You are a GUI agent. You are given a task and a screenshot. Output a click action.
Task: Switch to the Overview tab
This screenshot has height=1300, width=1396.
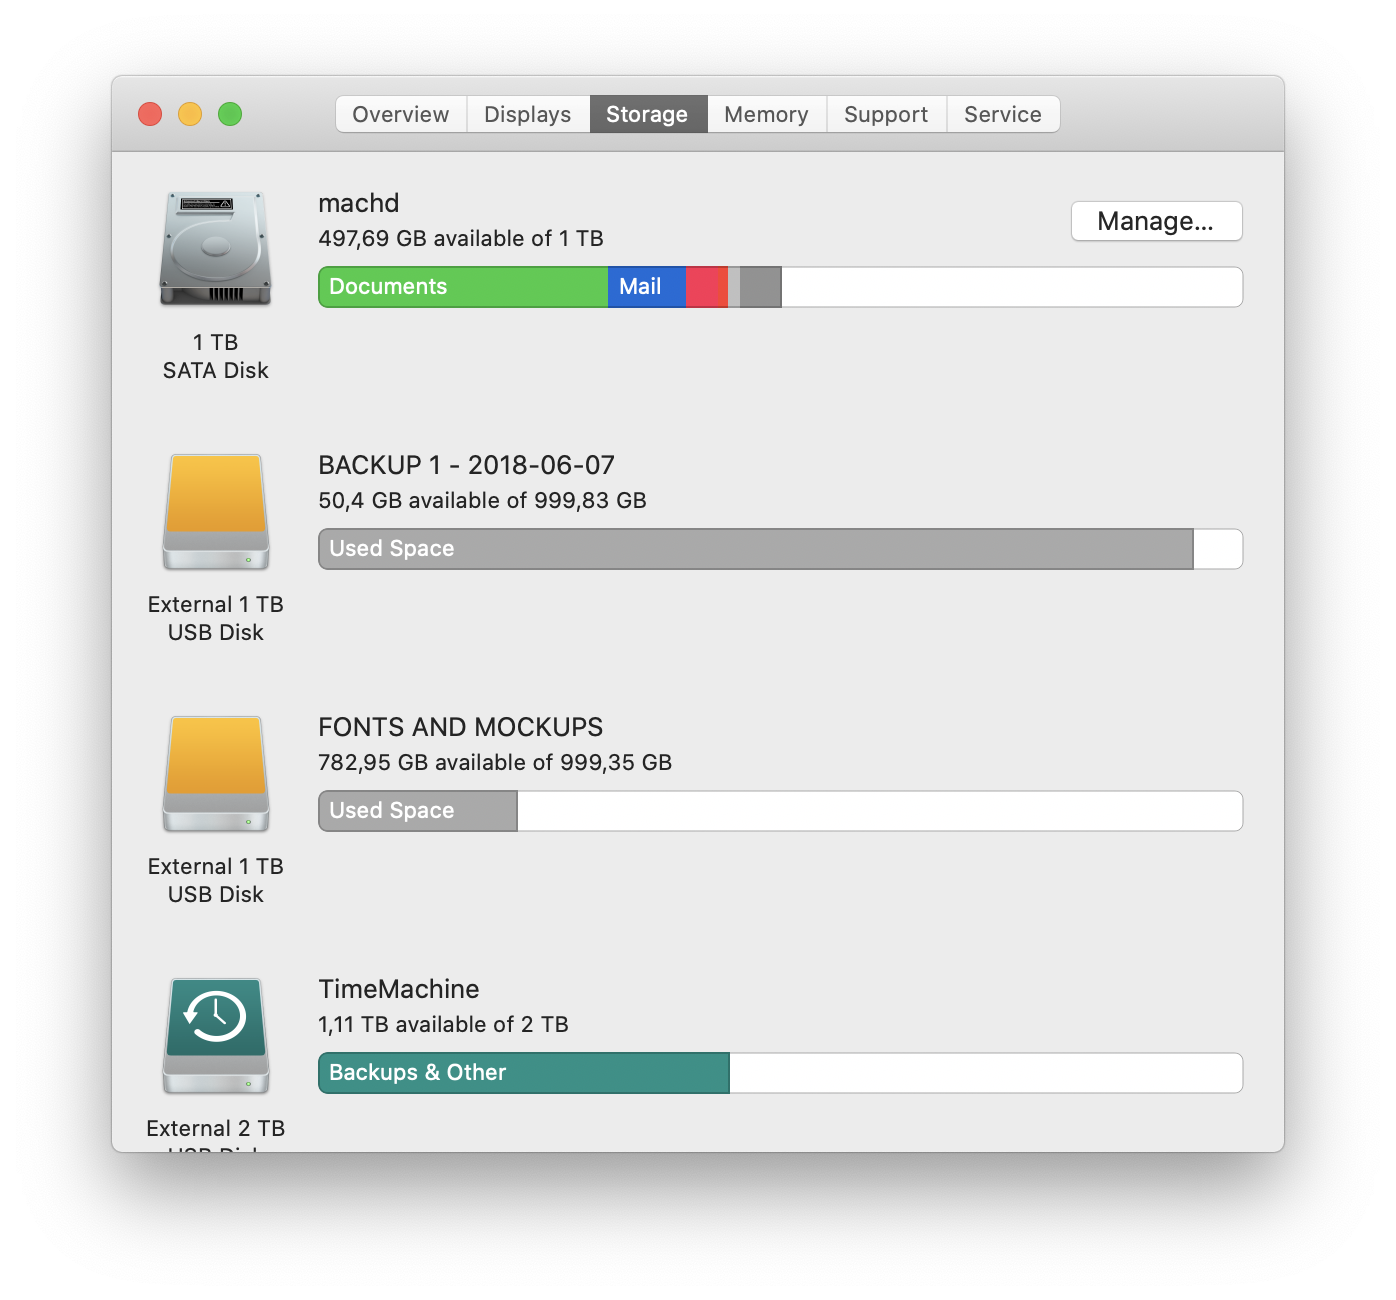click(401, 114)
